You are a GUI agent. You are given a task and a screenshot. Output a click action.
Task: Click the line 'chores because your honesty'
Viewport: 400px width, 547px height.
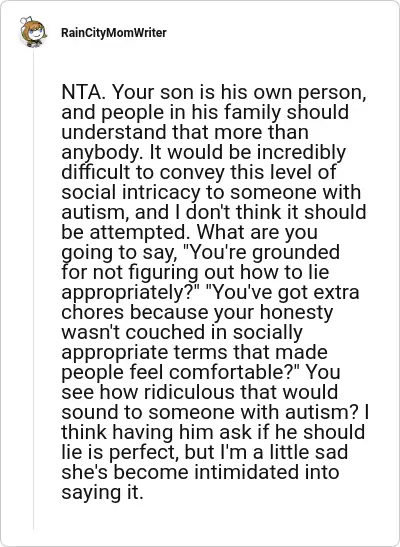197,313
